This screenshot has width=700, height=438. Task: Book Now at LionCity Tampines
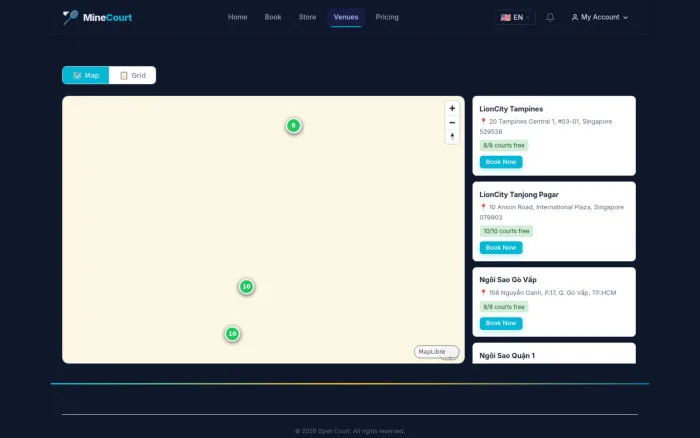tap(501, 162)
